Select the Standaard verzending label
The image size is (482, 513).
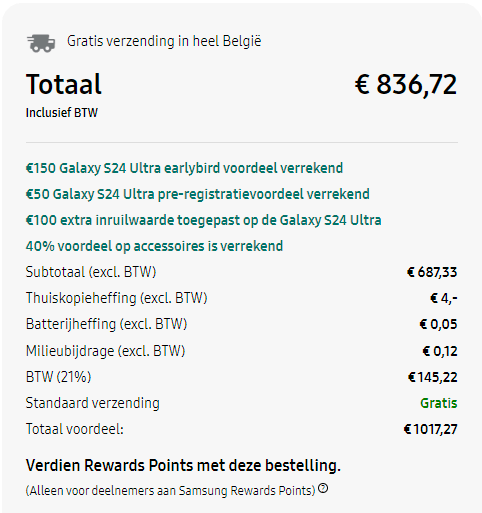(93, 403)
